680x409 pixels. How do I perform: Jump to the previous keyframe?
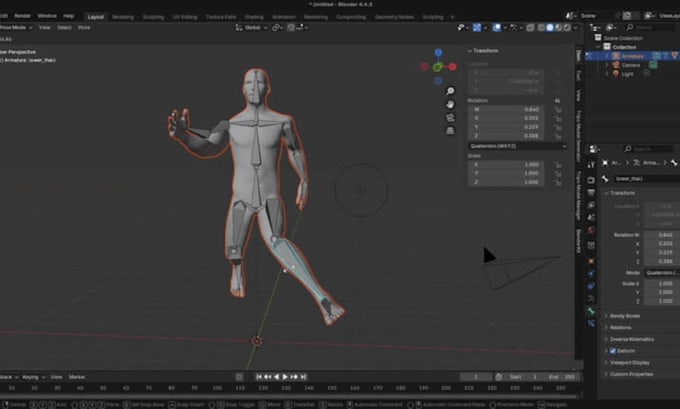[268, 377]
